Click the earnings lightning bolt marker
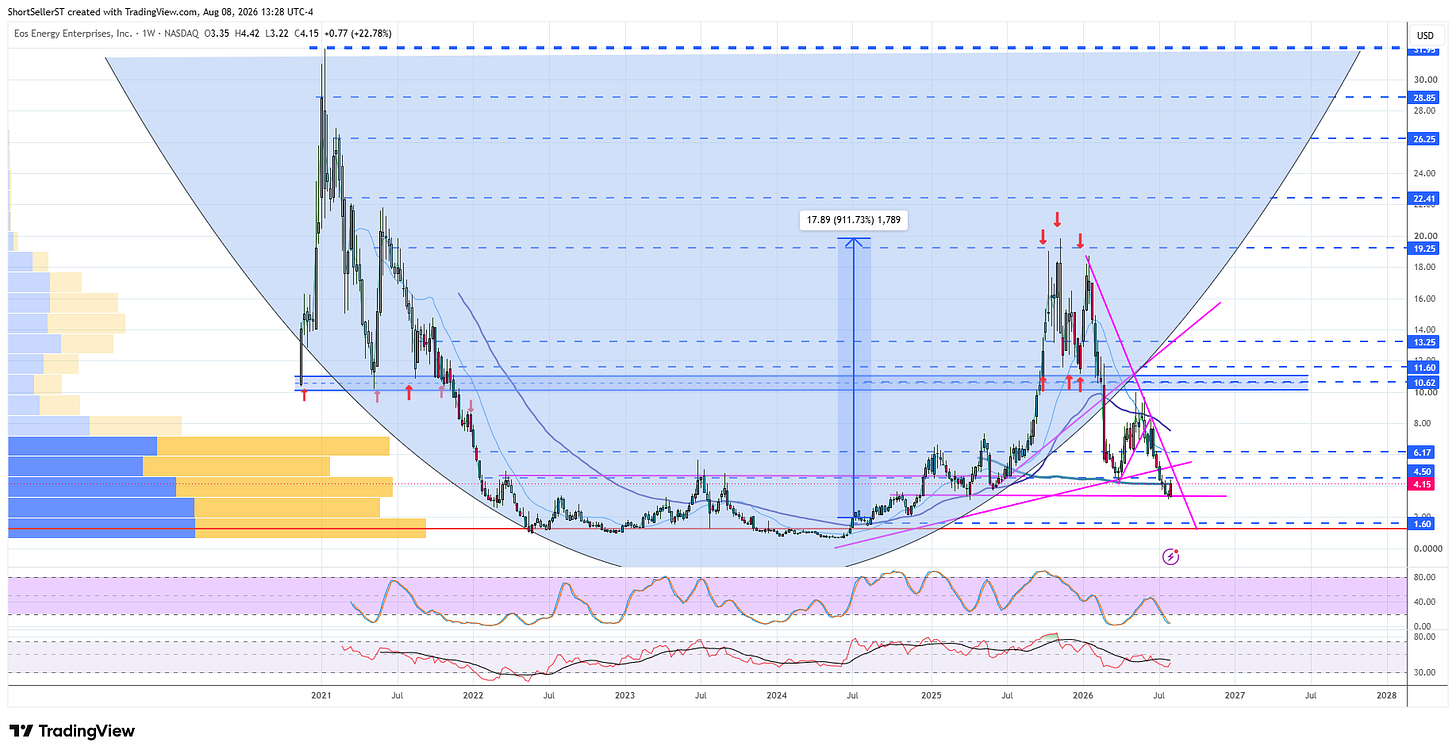1456x755 pixels. 1171,555
